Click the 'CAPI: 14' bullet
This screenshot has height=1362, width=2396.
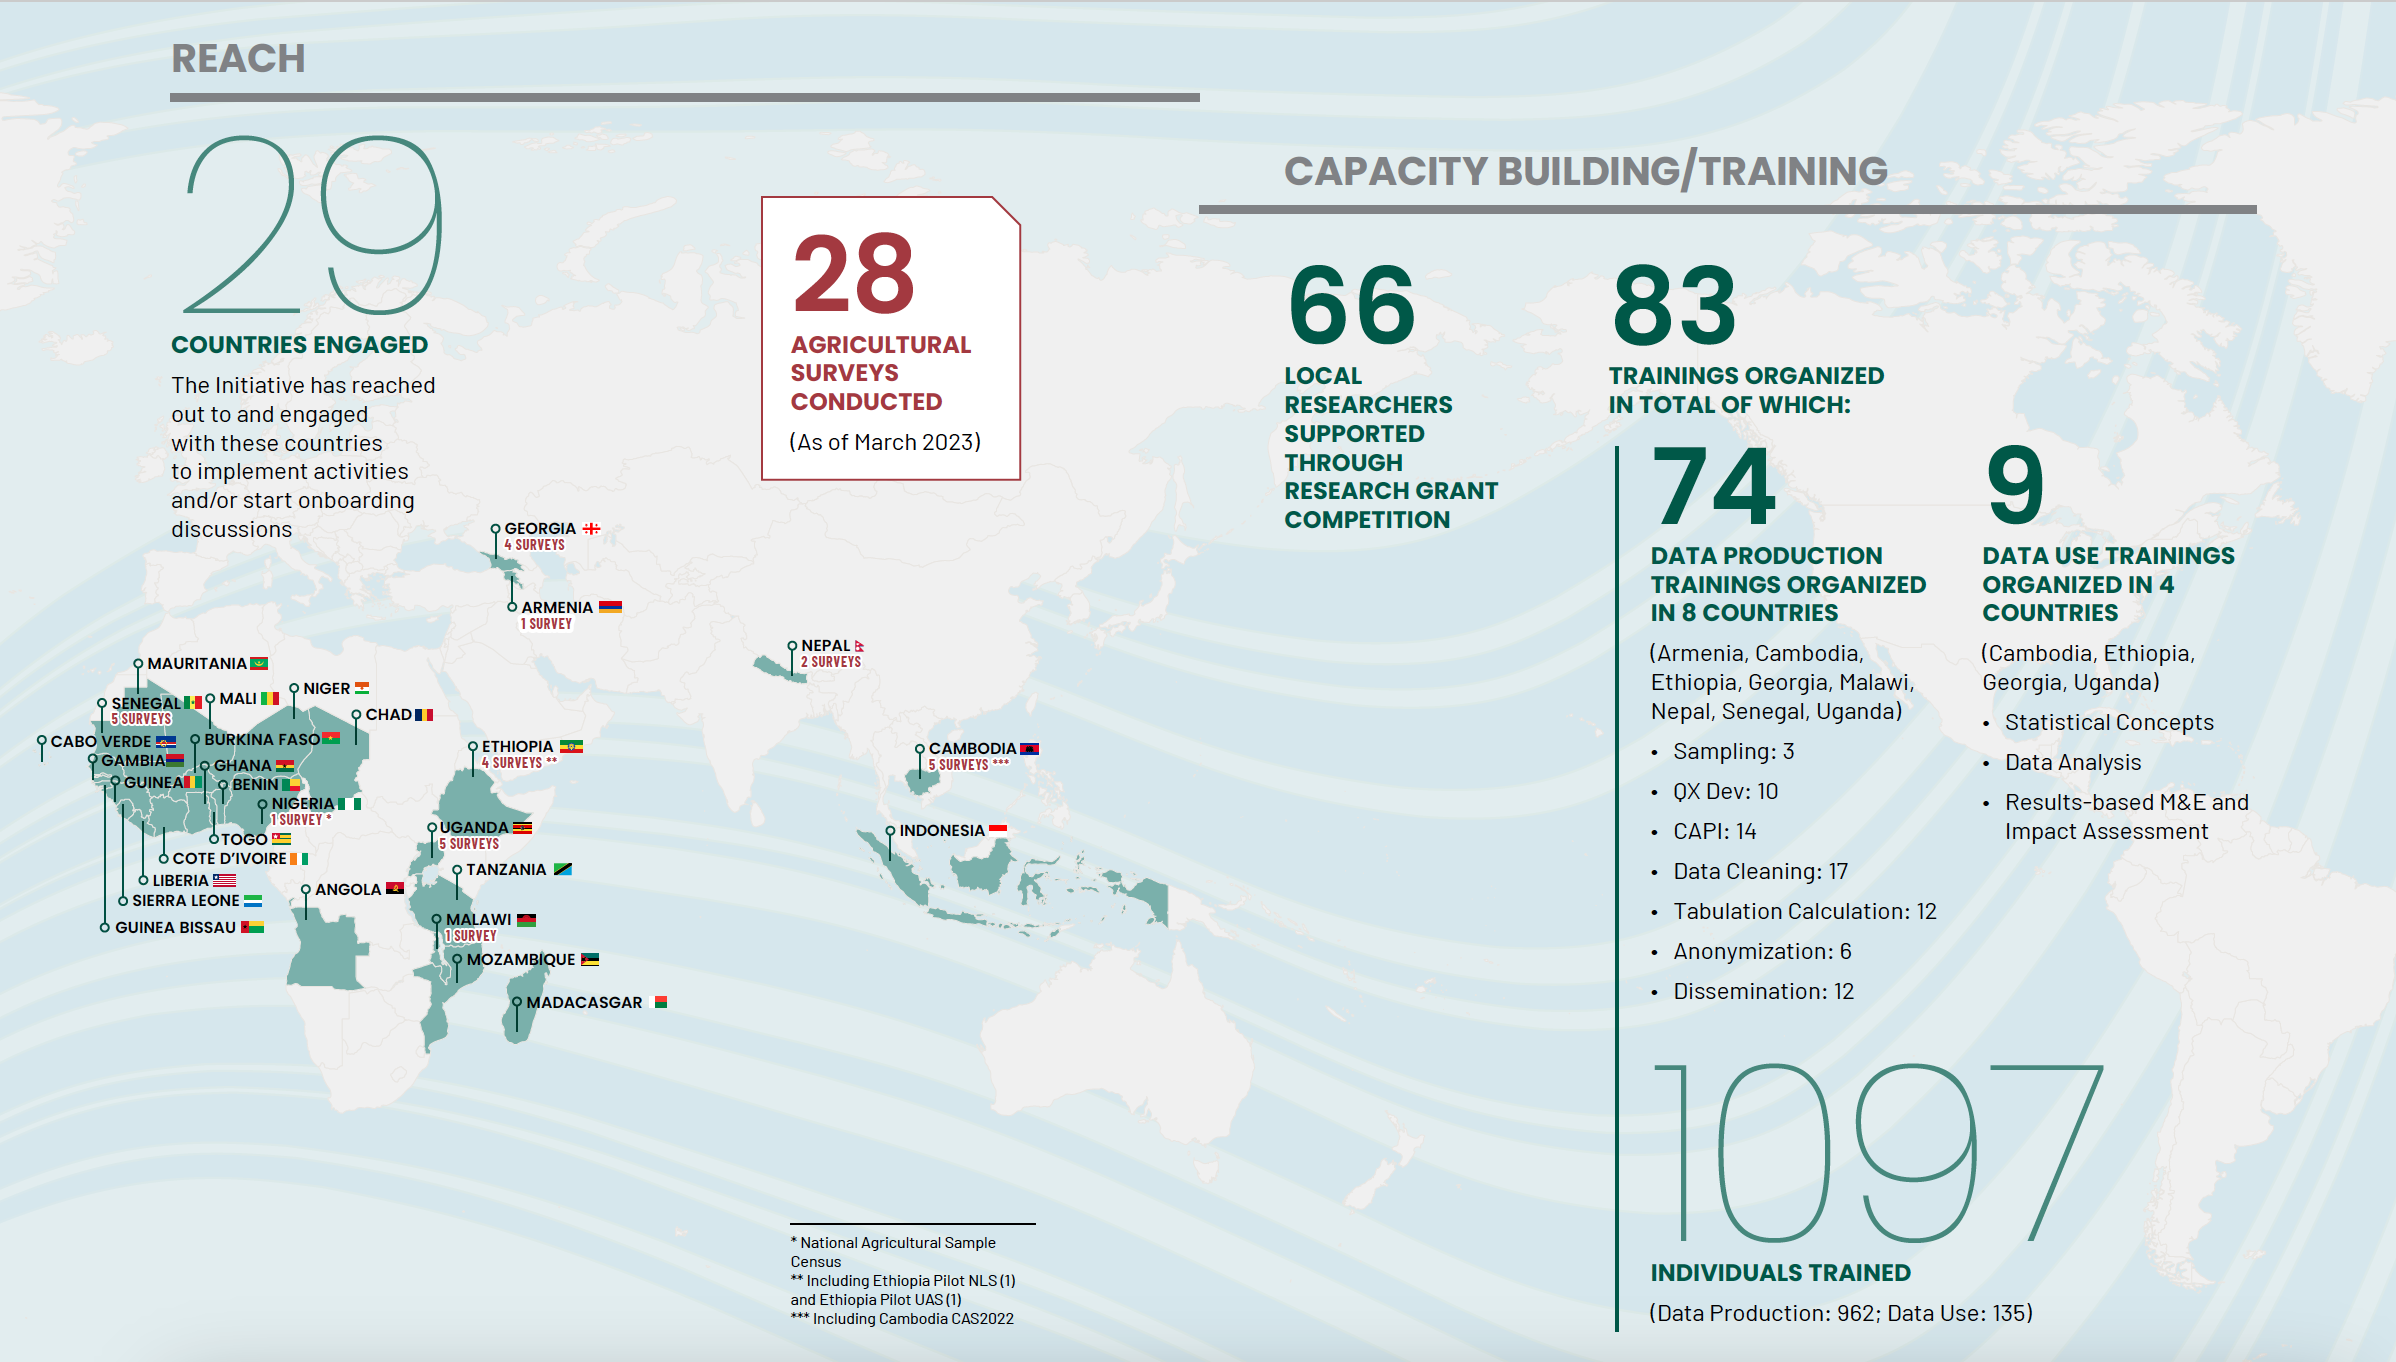pyautogui.click(x=1715, y=831)
